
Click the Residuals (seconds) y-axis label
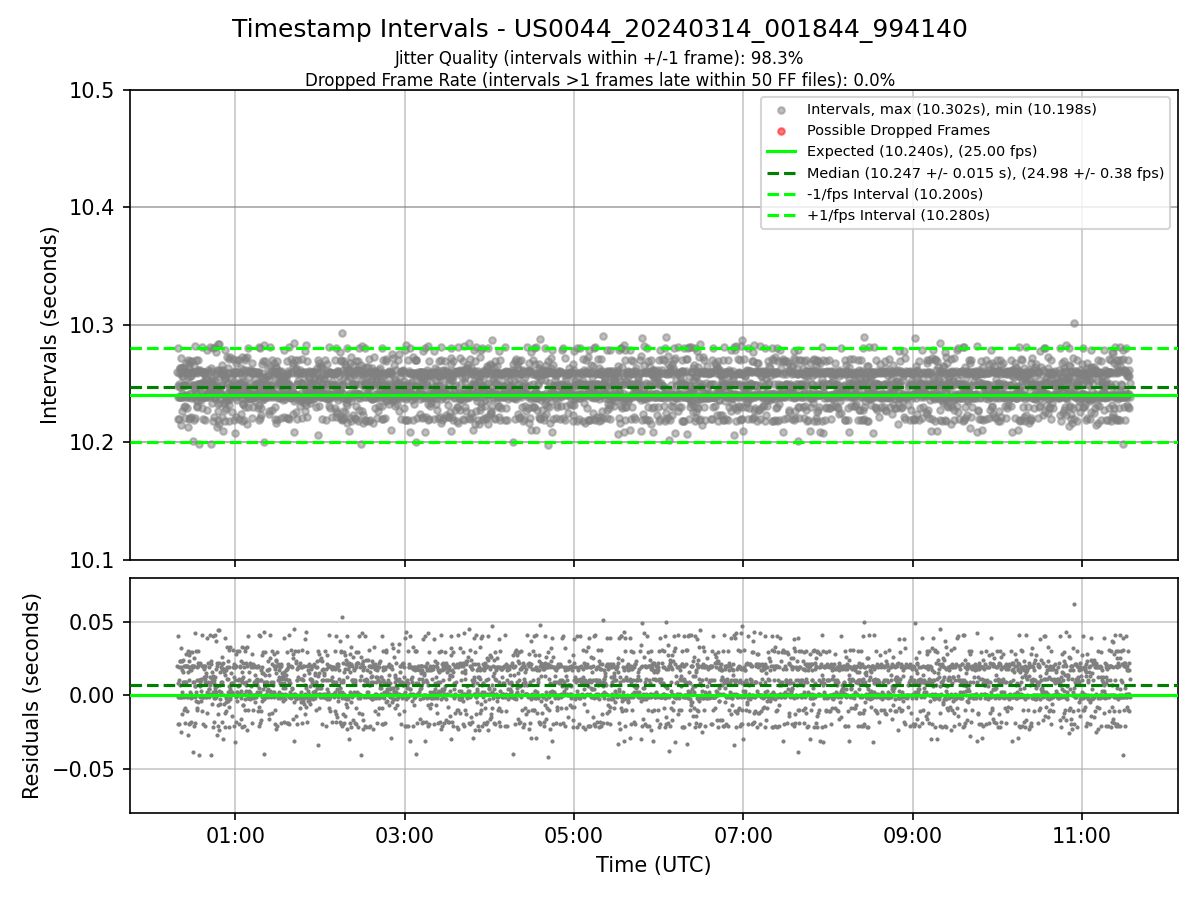(32, 696)
